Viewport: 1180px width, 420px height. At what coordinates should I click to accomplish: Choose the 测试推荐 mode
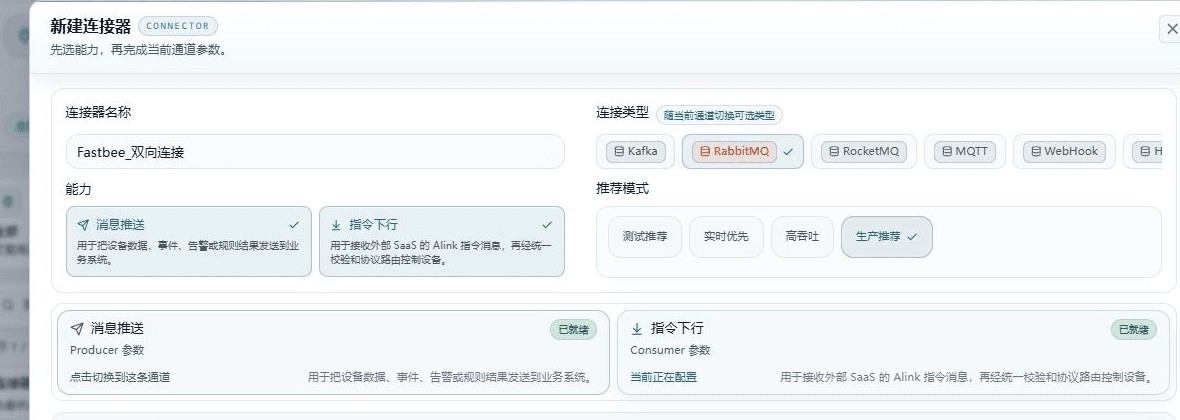645,237
